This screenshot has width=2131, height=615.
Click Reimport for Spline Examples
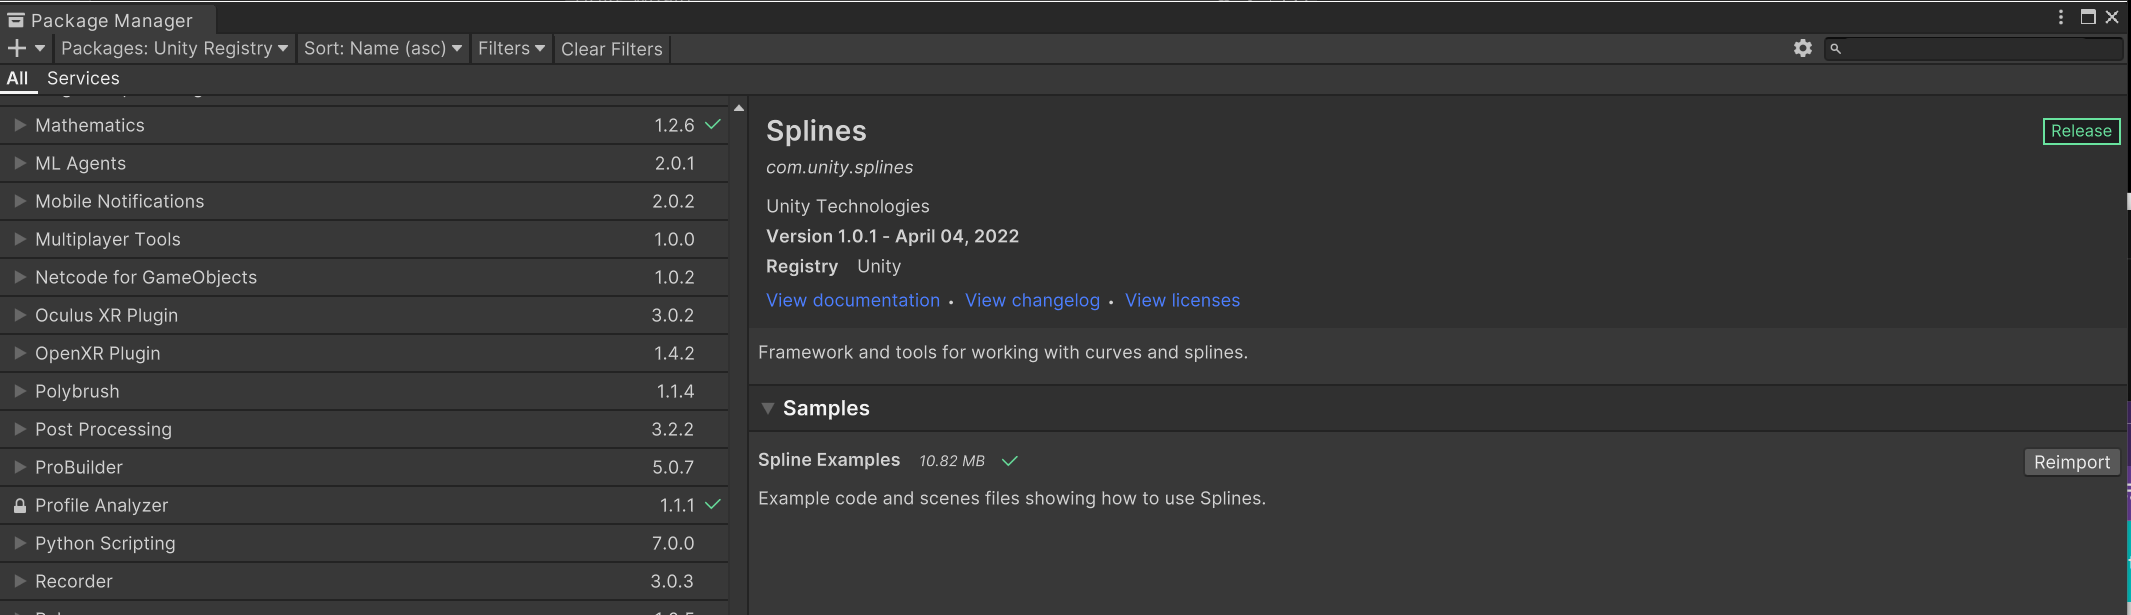click(x=2072, y=462)
